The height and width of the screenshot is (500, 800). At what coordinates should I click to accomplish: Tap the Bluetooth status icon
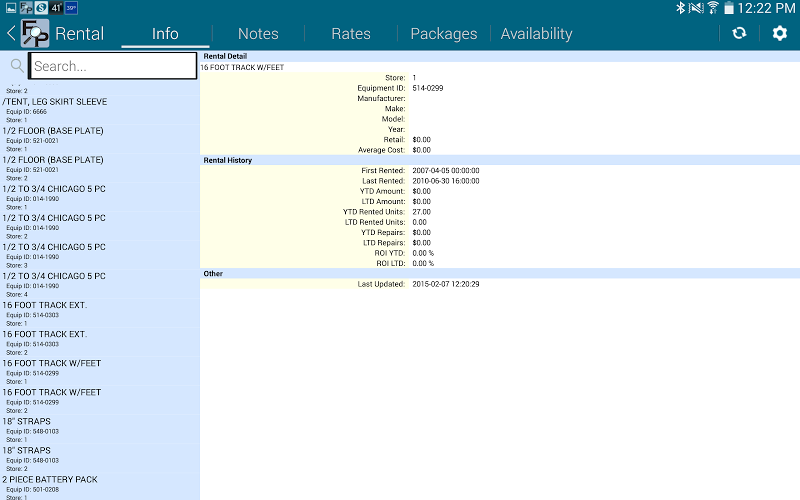pyautogui.click(x=680, y=8)
